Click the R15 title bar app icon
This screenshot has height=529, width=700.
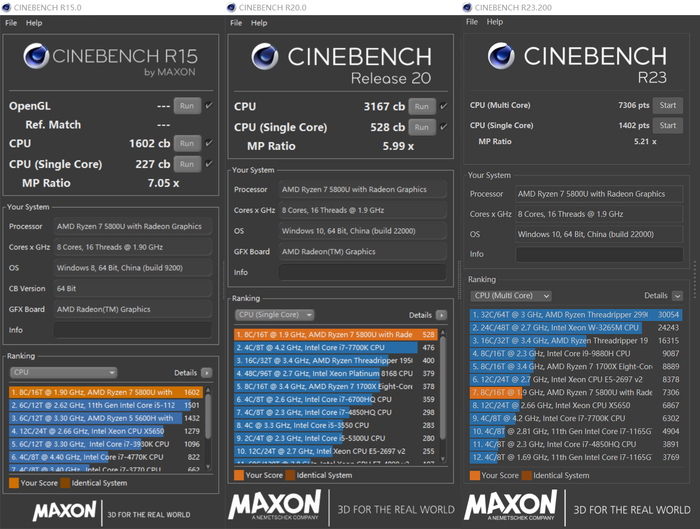8,7
